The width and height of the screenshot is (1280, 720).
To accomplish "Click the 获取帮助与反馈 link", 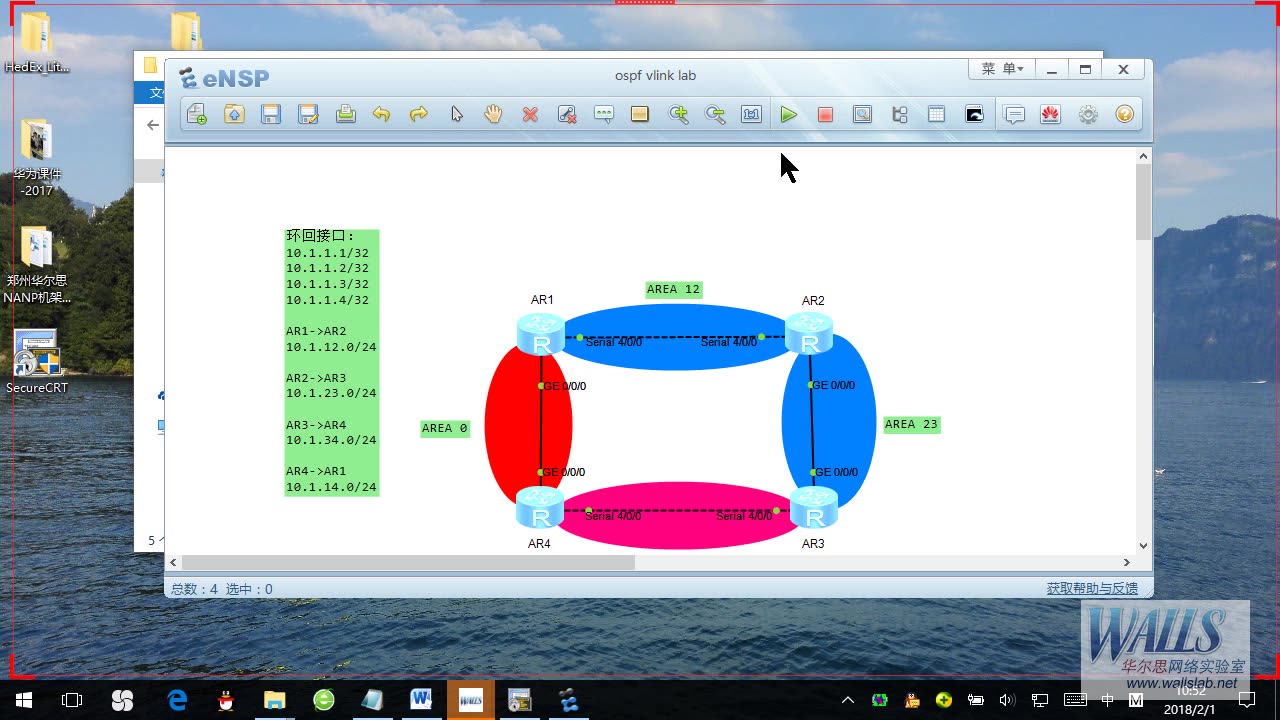I will (x=1092, y=589).
